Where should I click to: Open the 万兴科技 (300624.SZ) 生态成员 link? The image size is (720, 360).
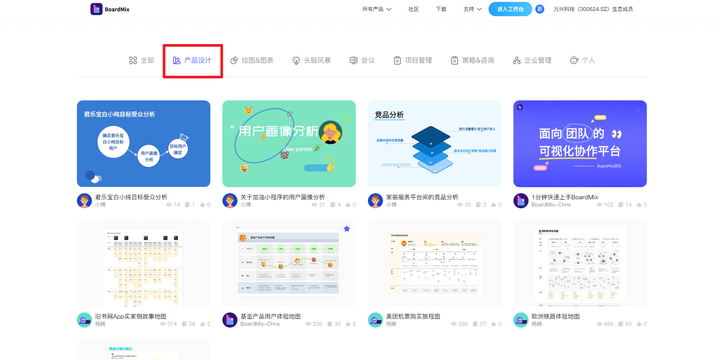pyautogui.click(x=593, y=9)
